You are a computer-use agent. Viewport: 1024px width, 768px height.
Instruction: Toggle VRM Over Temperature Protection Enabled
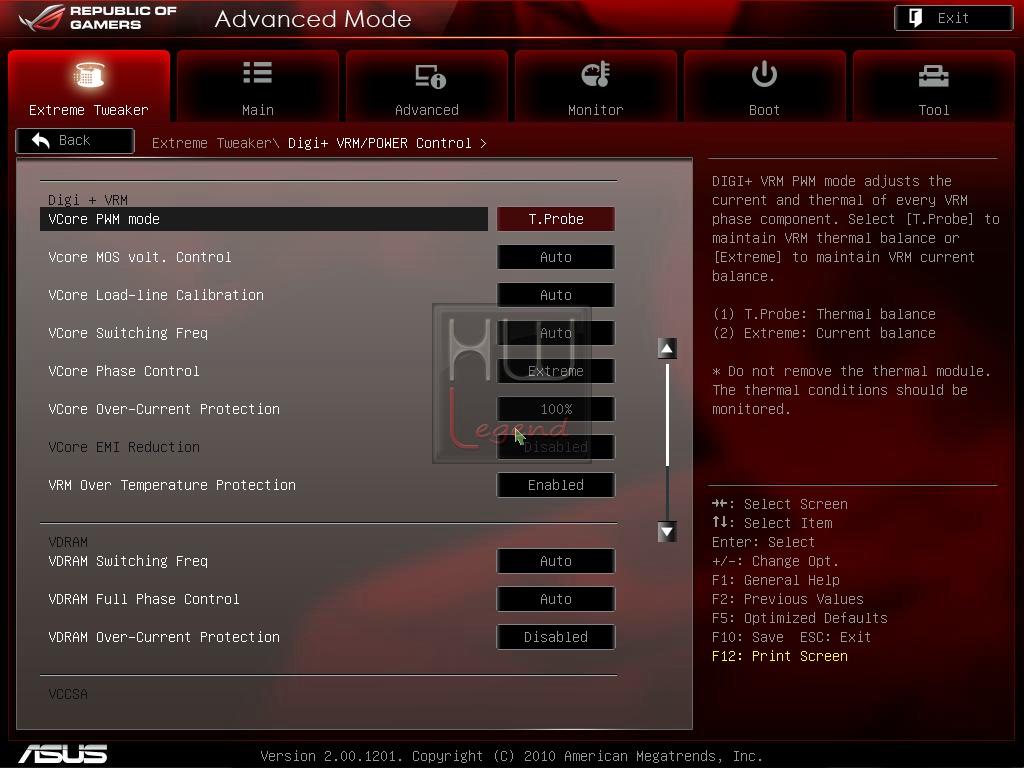556,485
